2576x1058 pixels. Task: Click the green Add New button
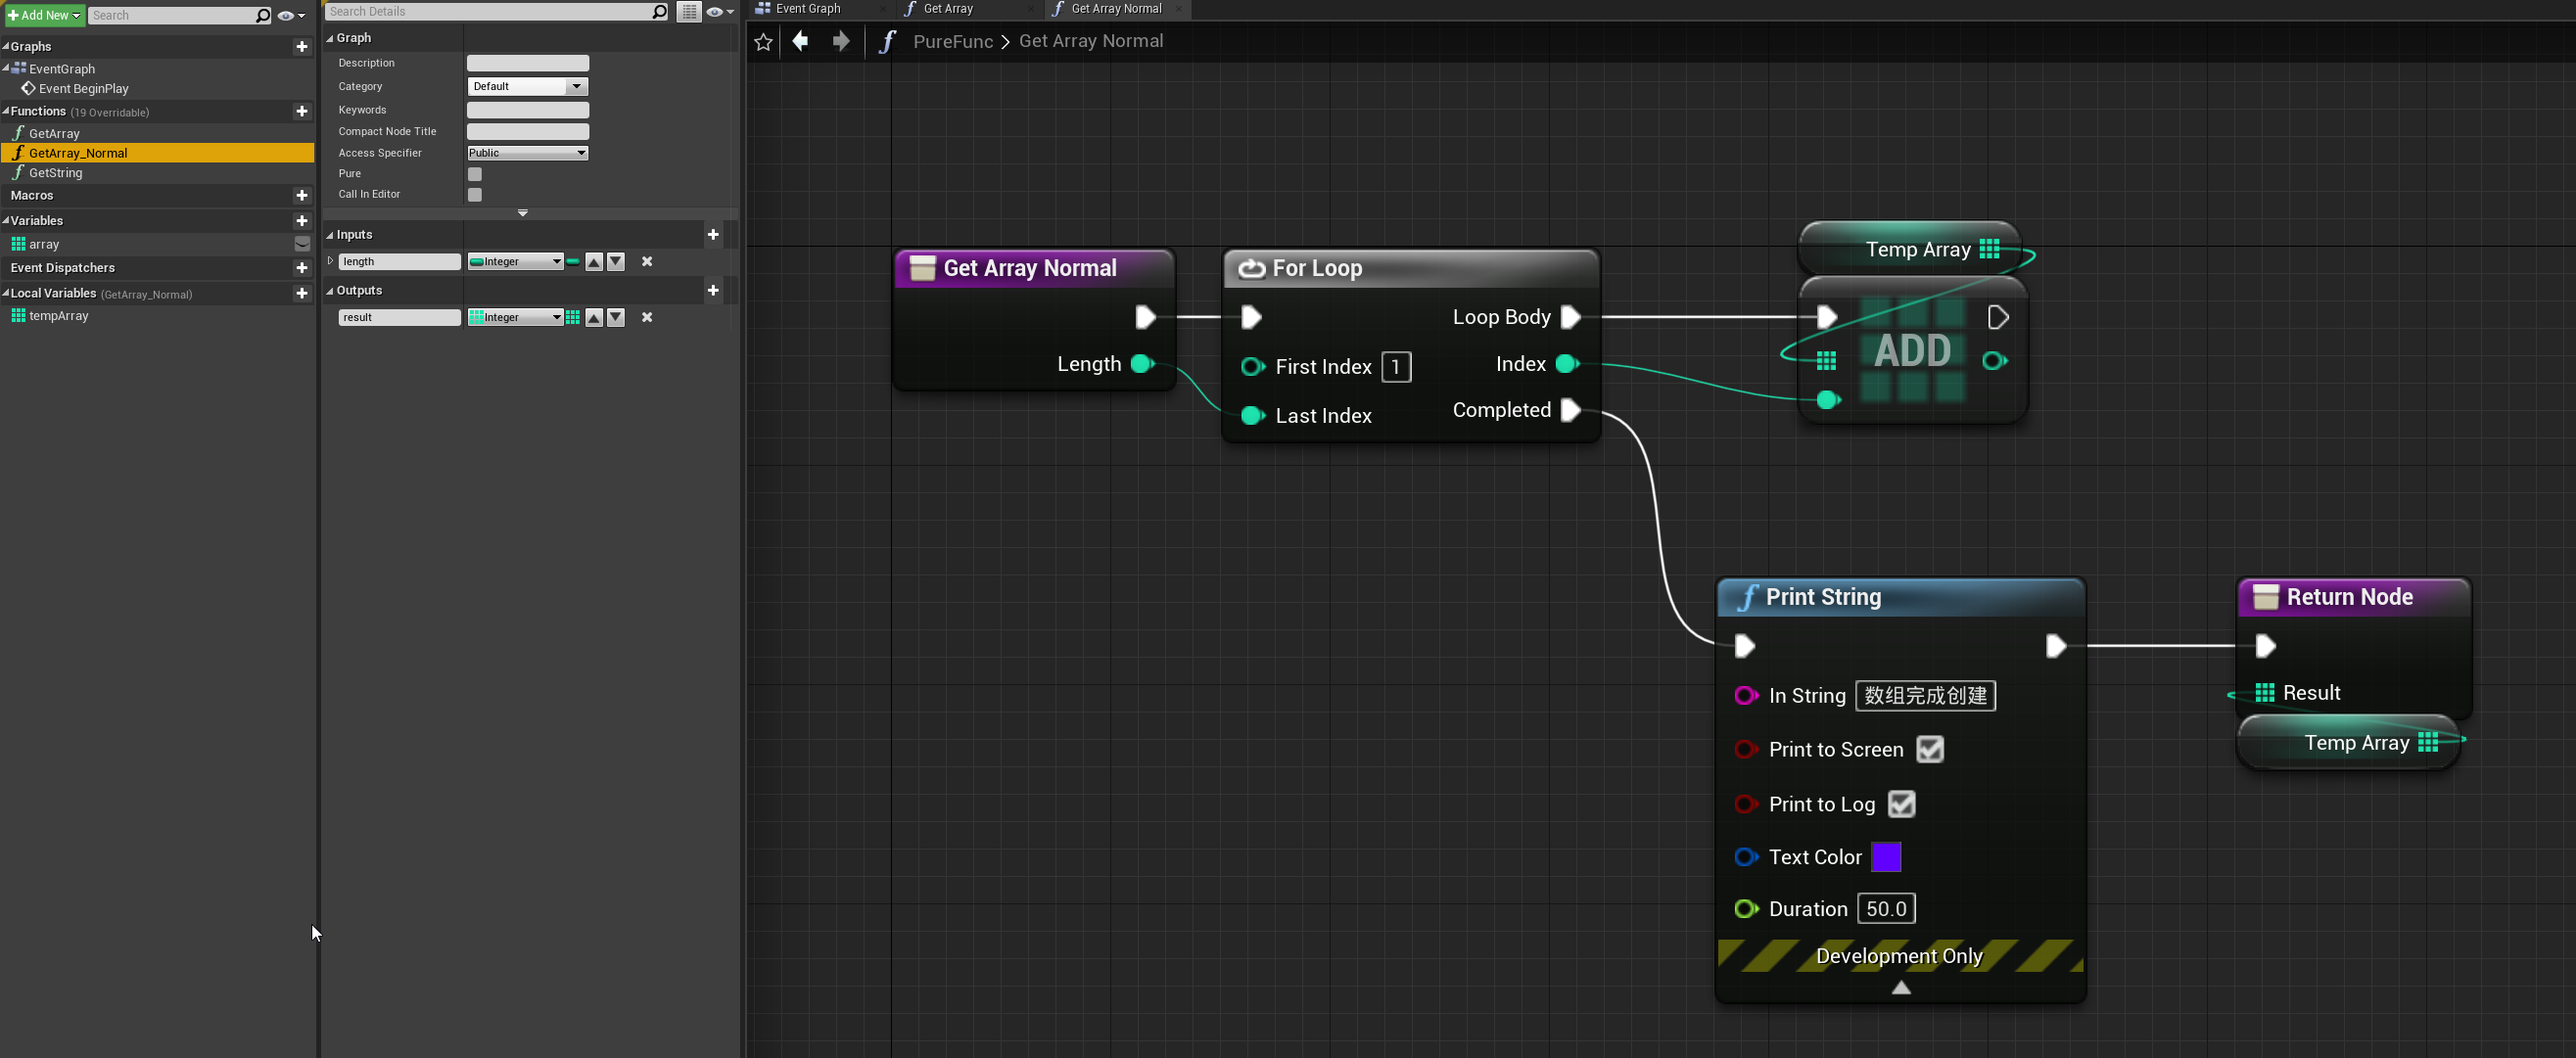(x=42, y=14)
